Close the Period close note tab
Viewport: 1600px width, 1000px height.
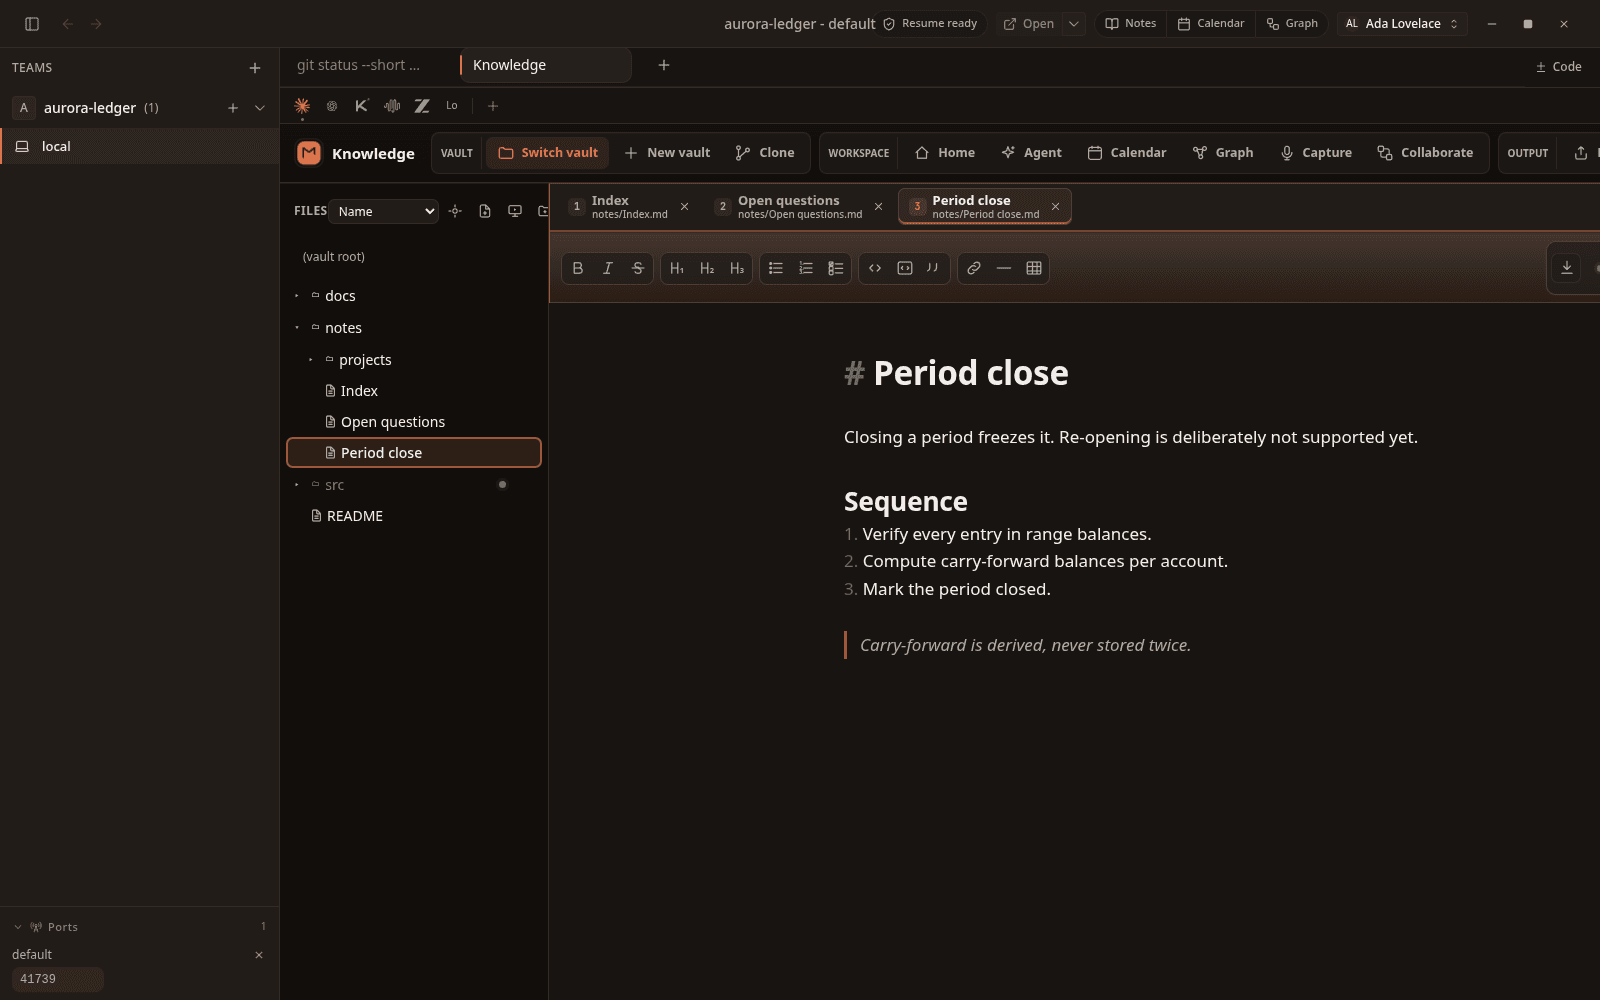(1055, 206)
